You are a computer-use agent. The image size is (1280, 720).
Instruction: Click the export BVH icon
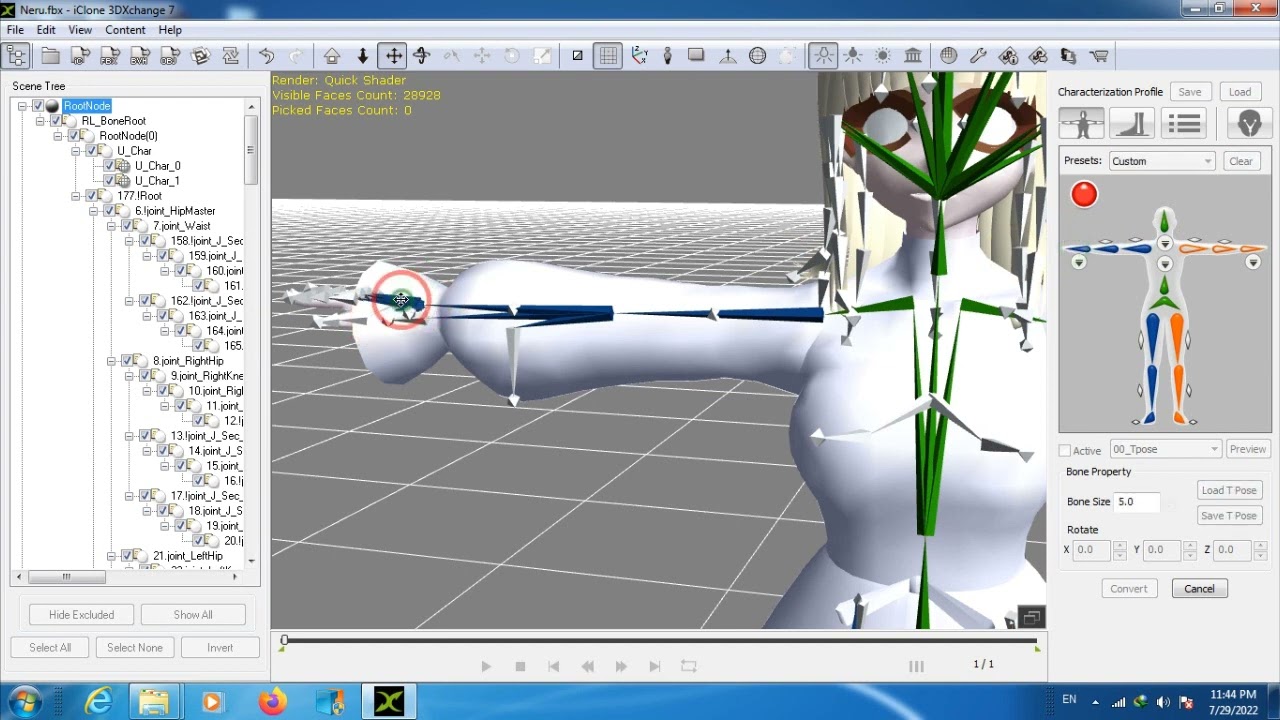(x=140, y=56)
